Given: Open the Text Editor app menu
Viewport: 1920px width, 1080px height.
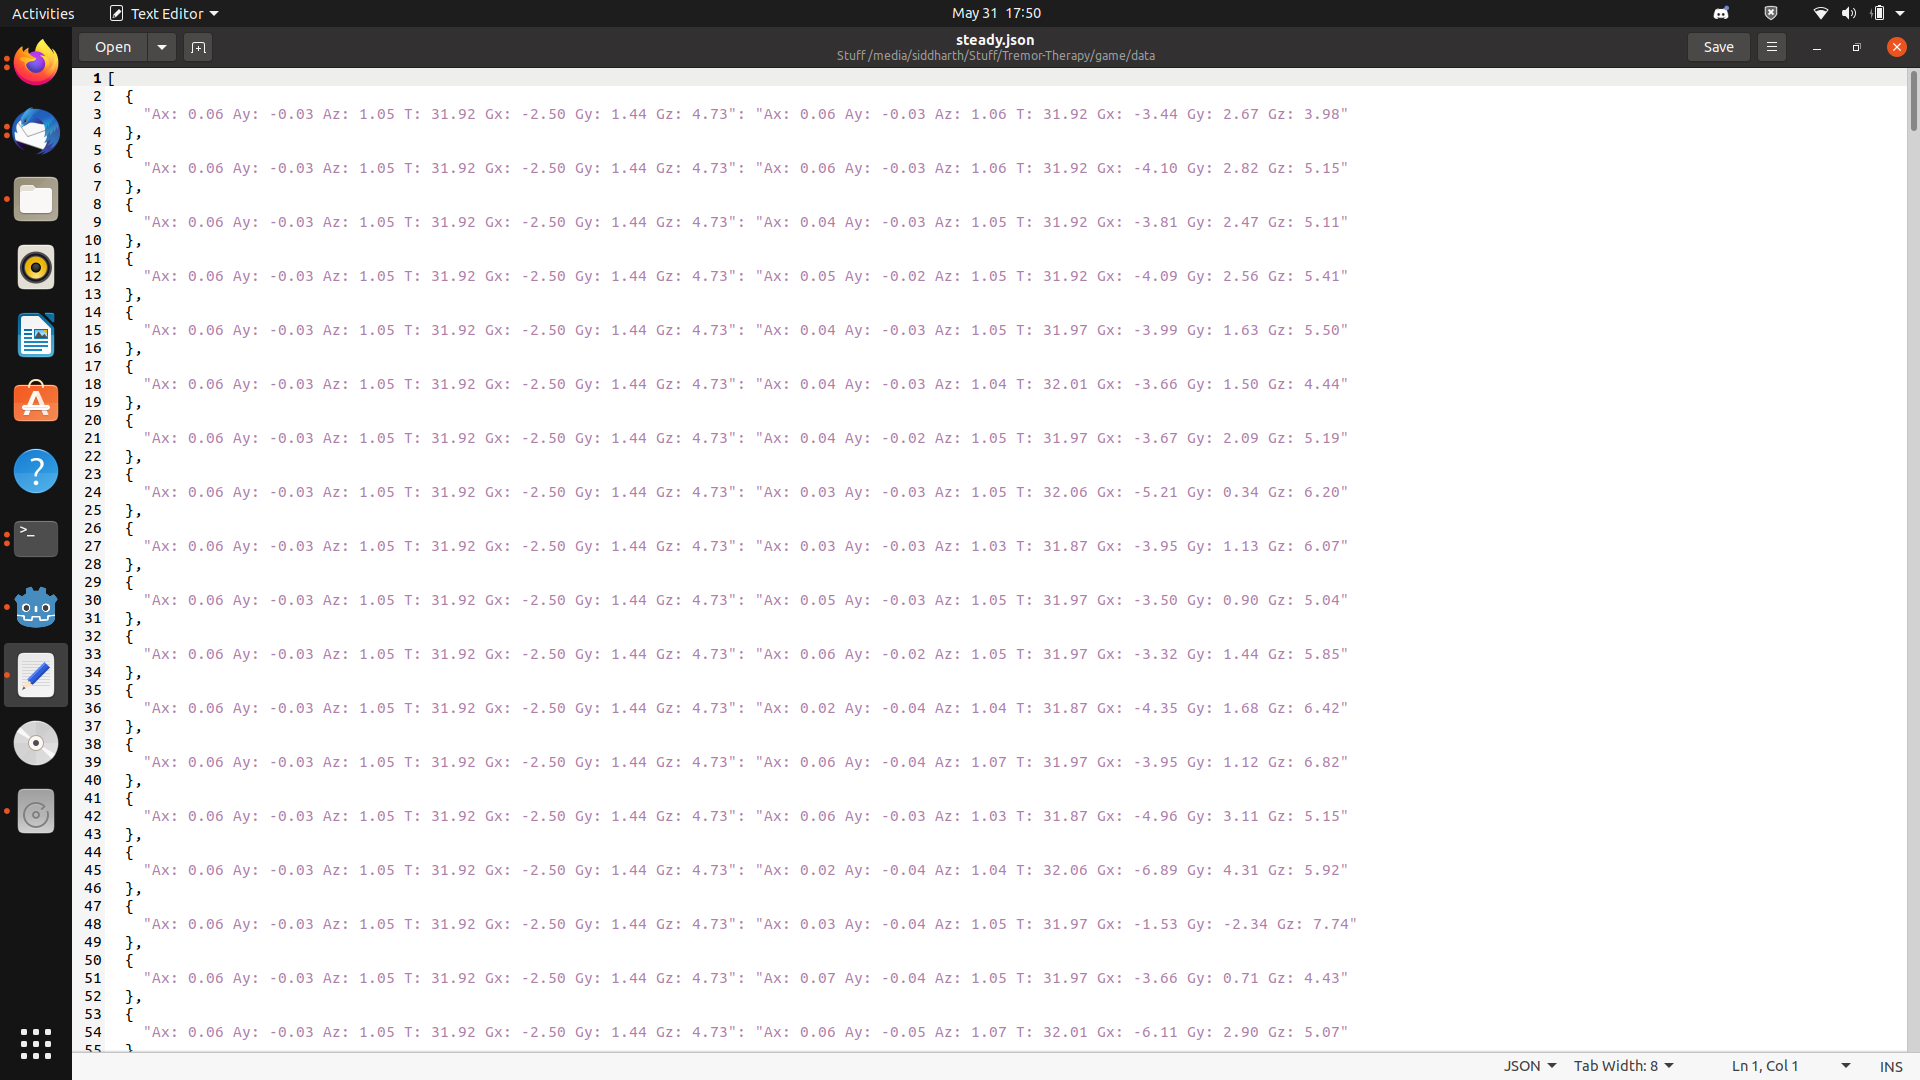Looking at the screenshot, I should pos(163,13).
